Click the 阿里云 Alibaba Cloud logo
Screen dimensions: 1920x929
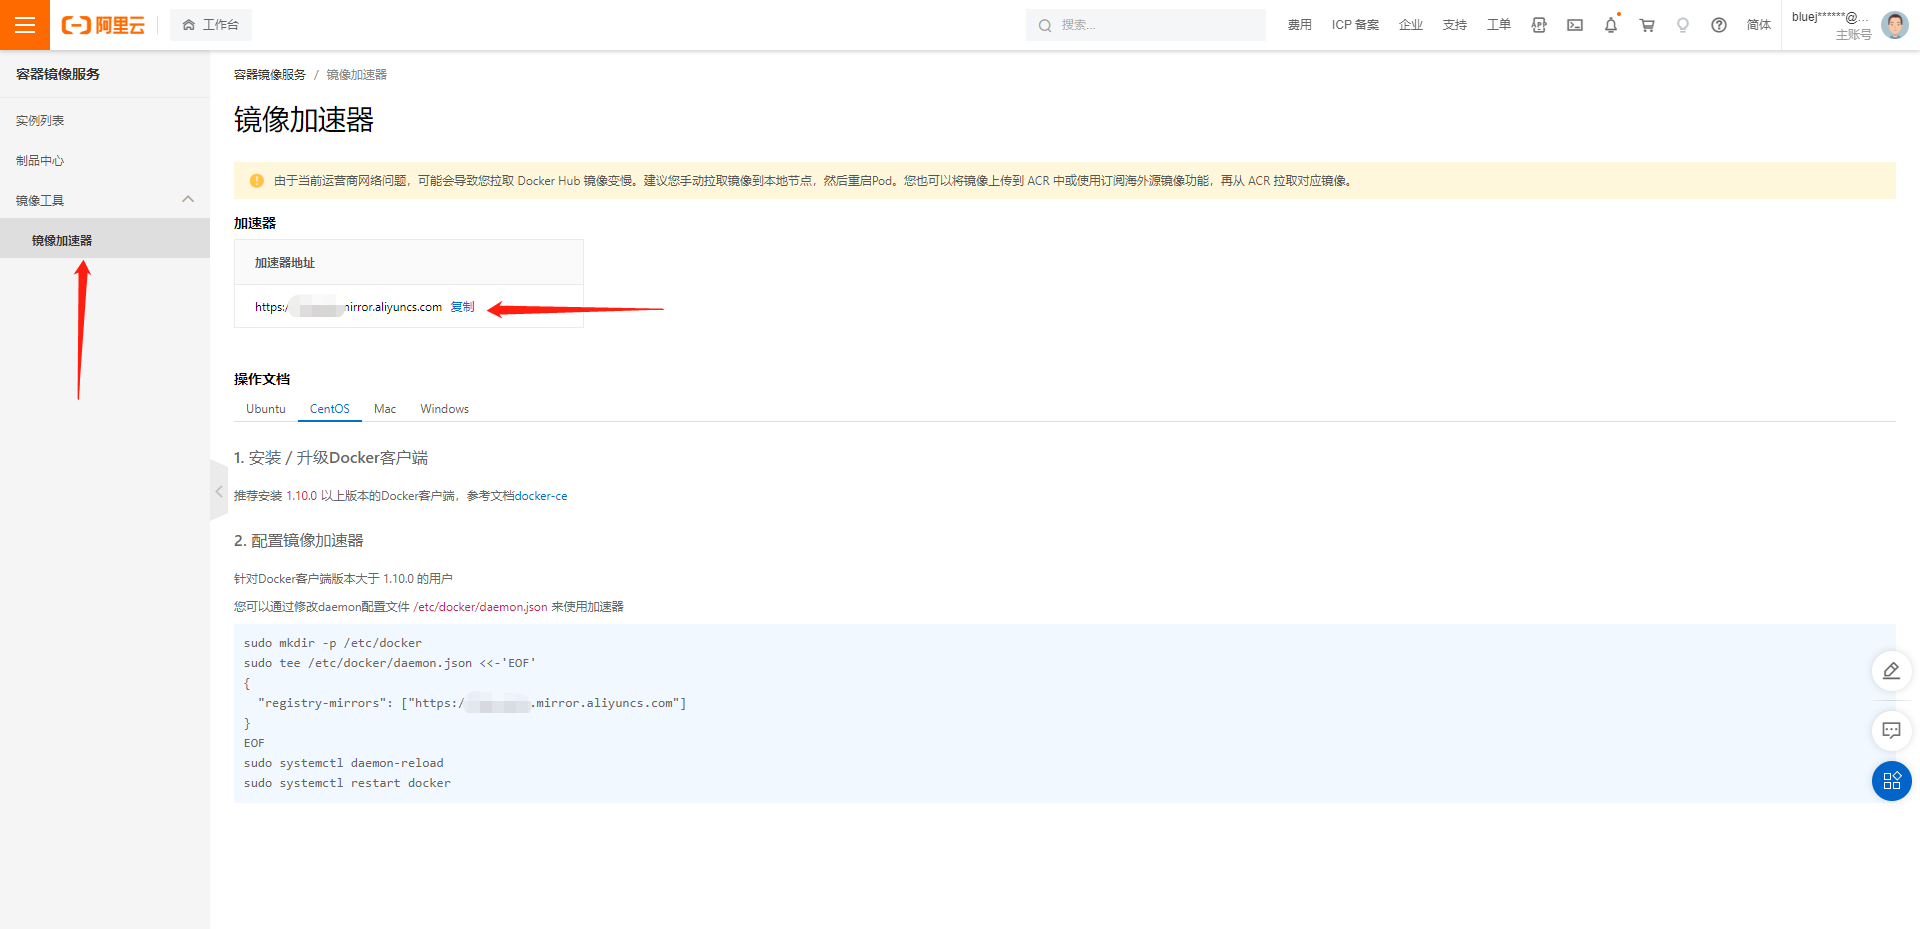pyautogui.click(x=103, y=25)
